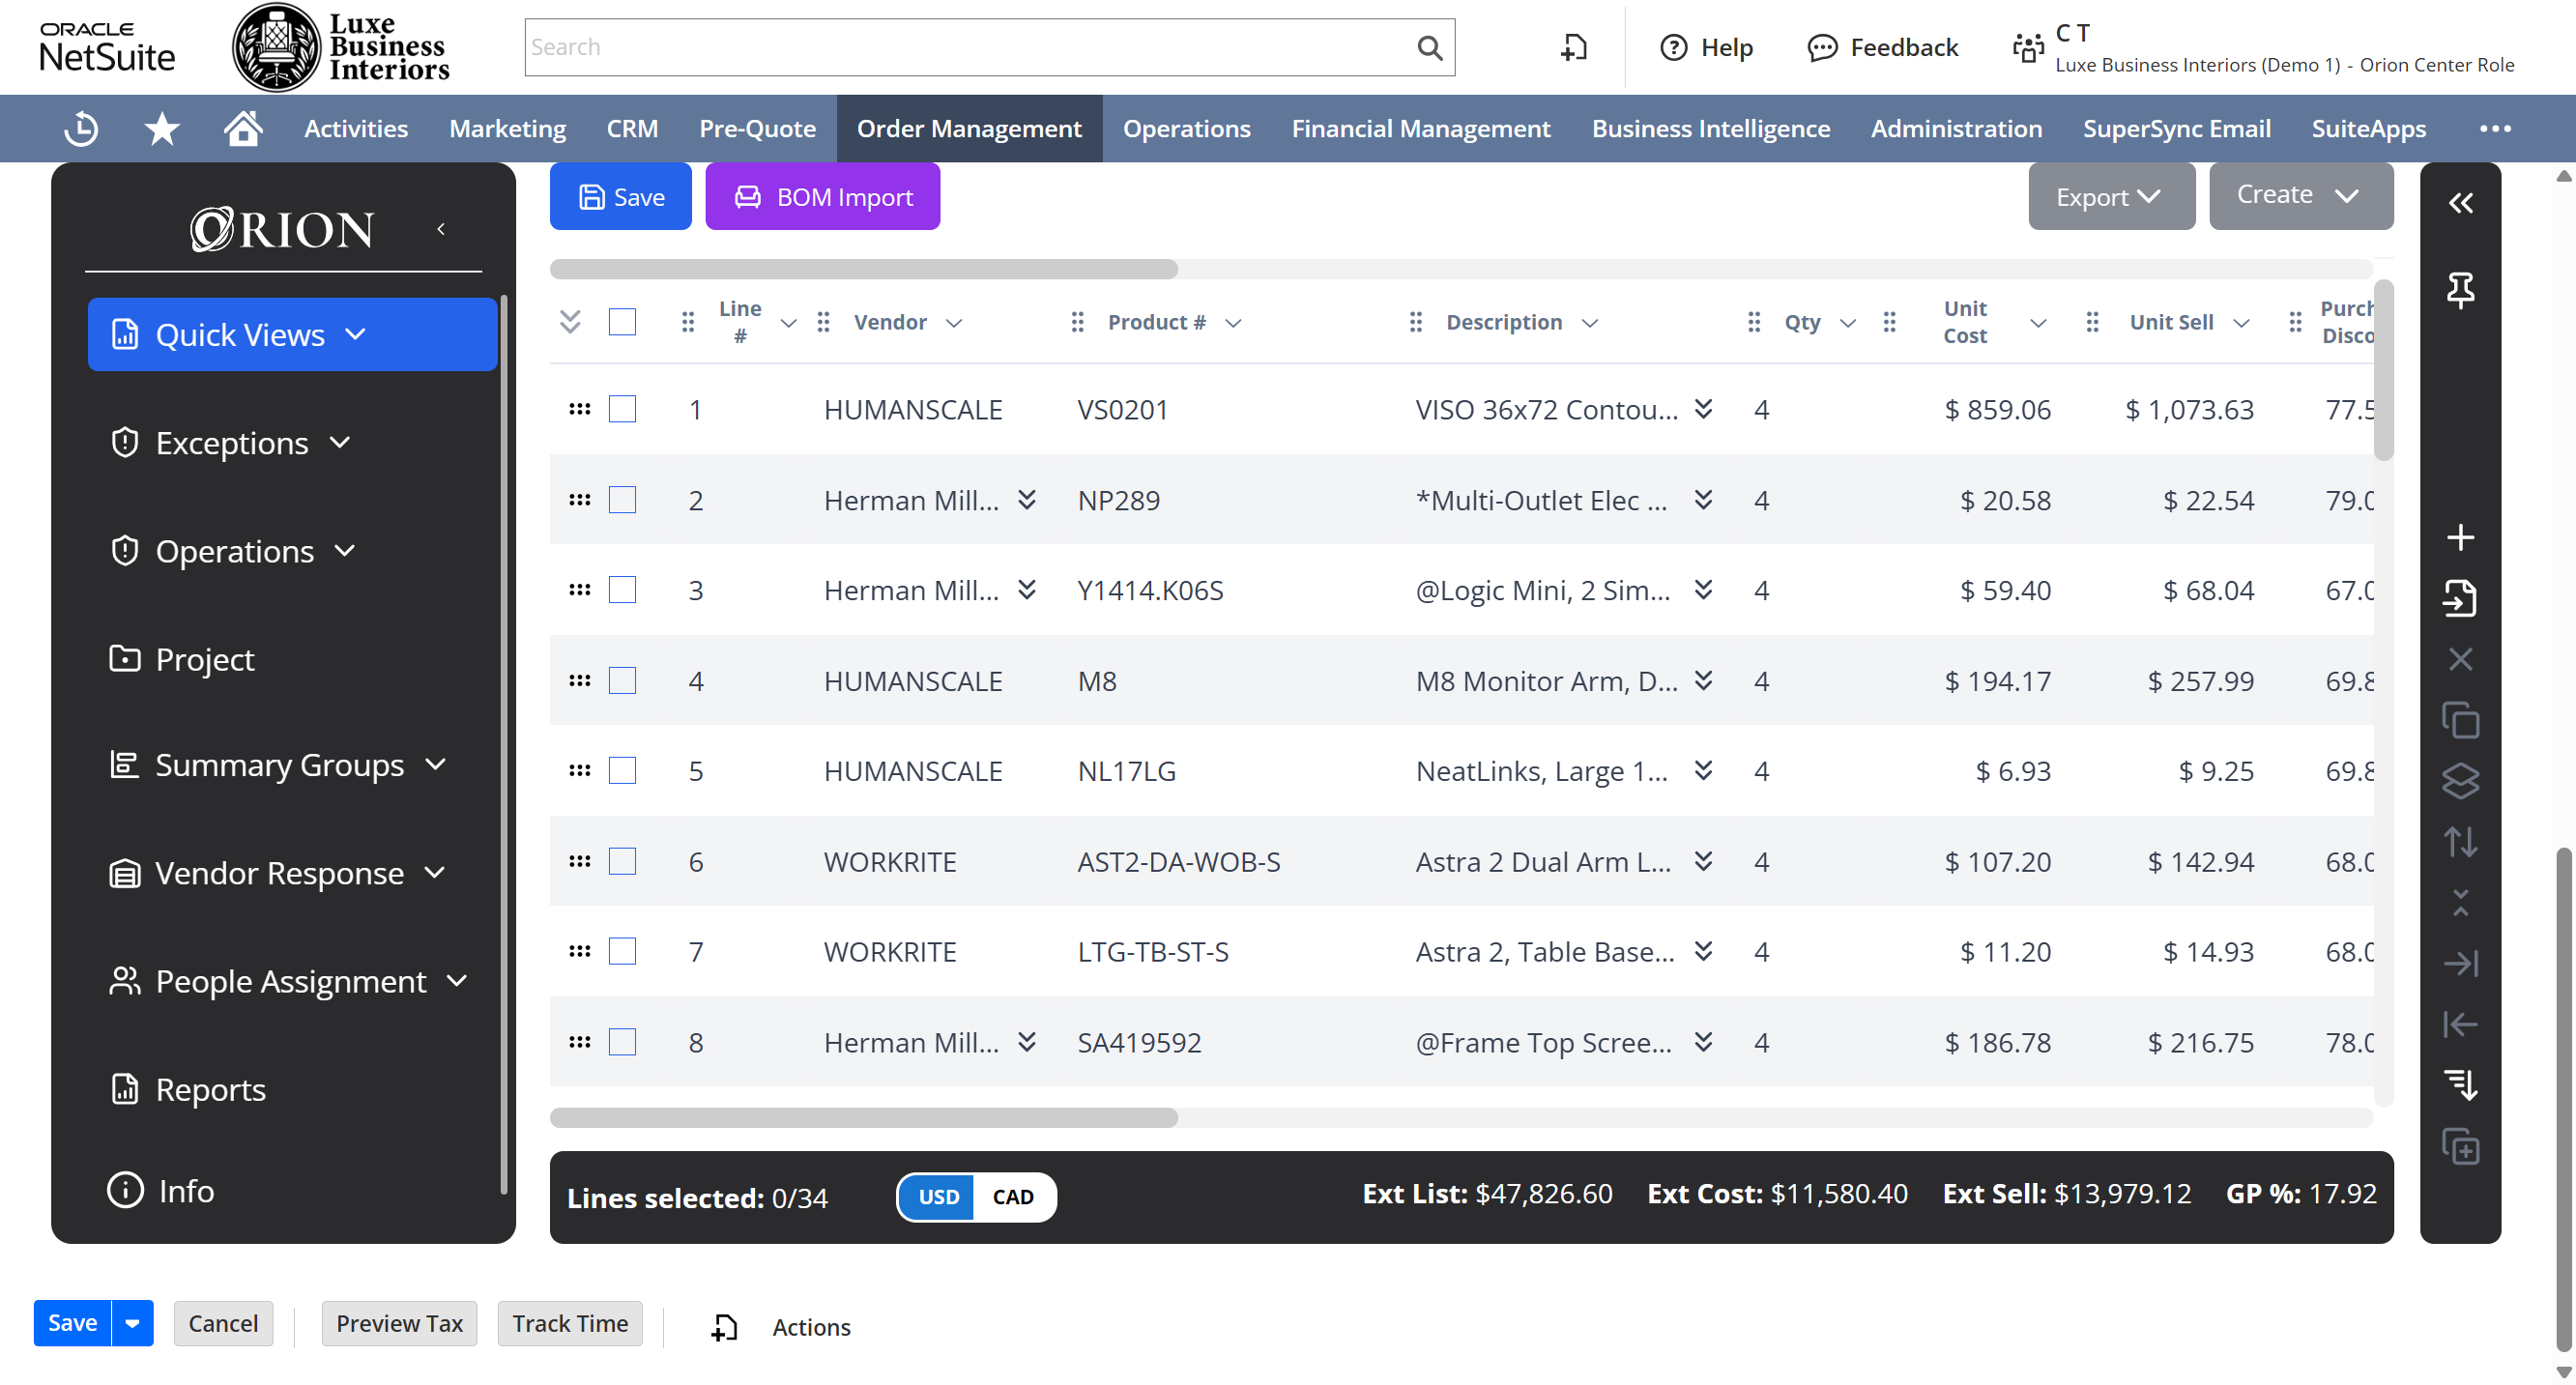Check the checkbox on line 1 HUMANSCALE
The height and width of the screenshot is (1385, 2576).
(622, 409)
